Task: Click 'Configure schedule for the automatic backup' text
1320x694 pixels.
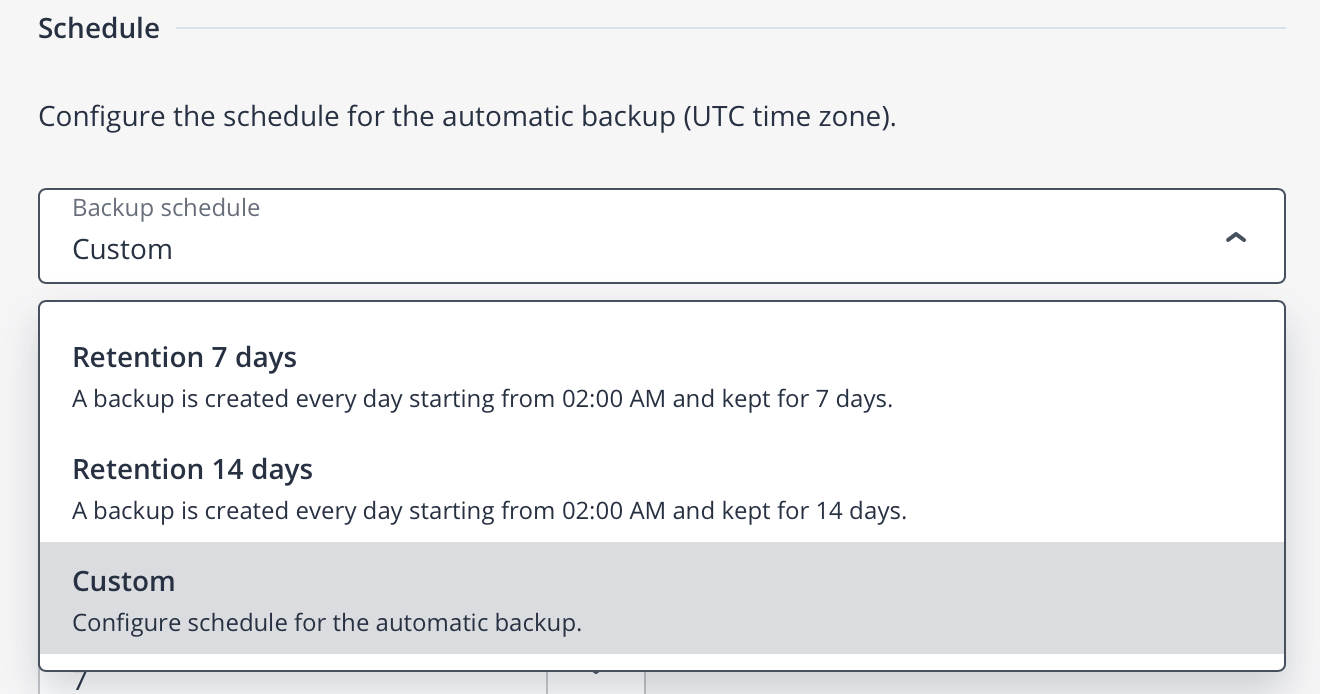Action: 326,623
